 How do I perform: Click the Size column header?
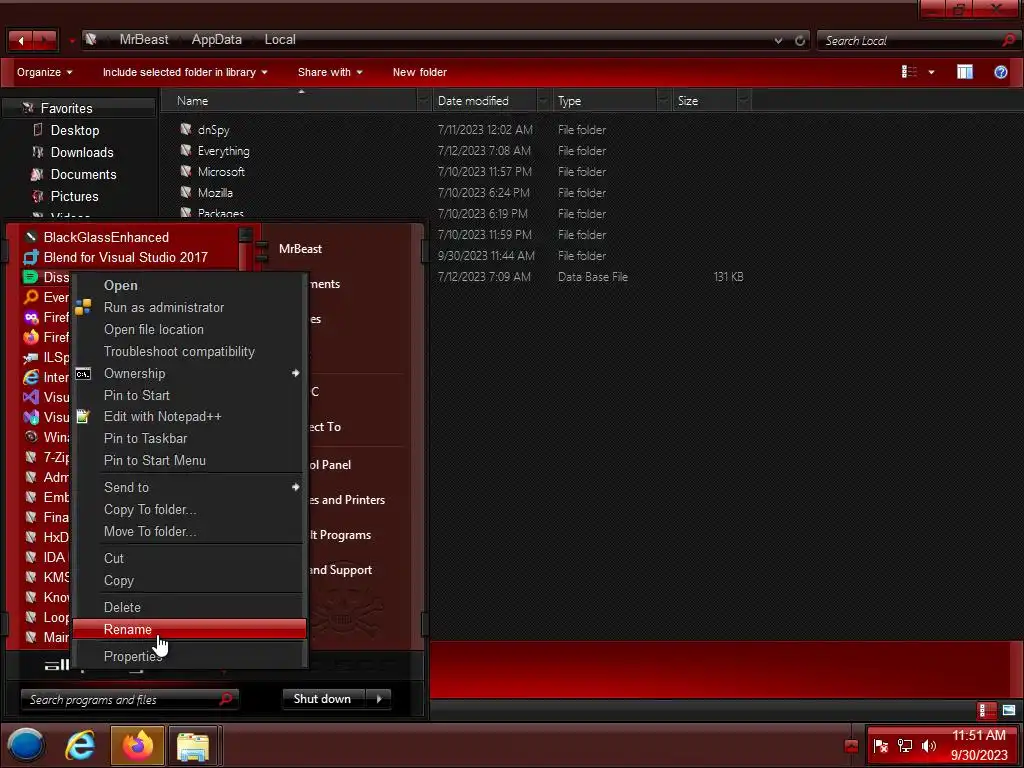click(705, 101)
